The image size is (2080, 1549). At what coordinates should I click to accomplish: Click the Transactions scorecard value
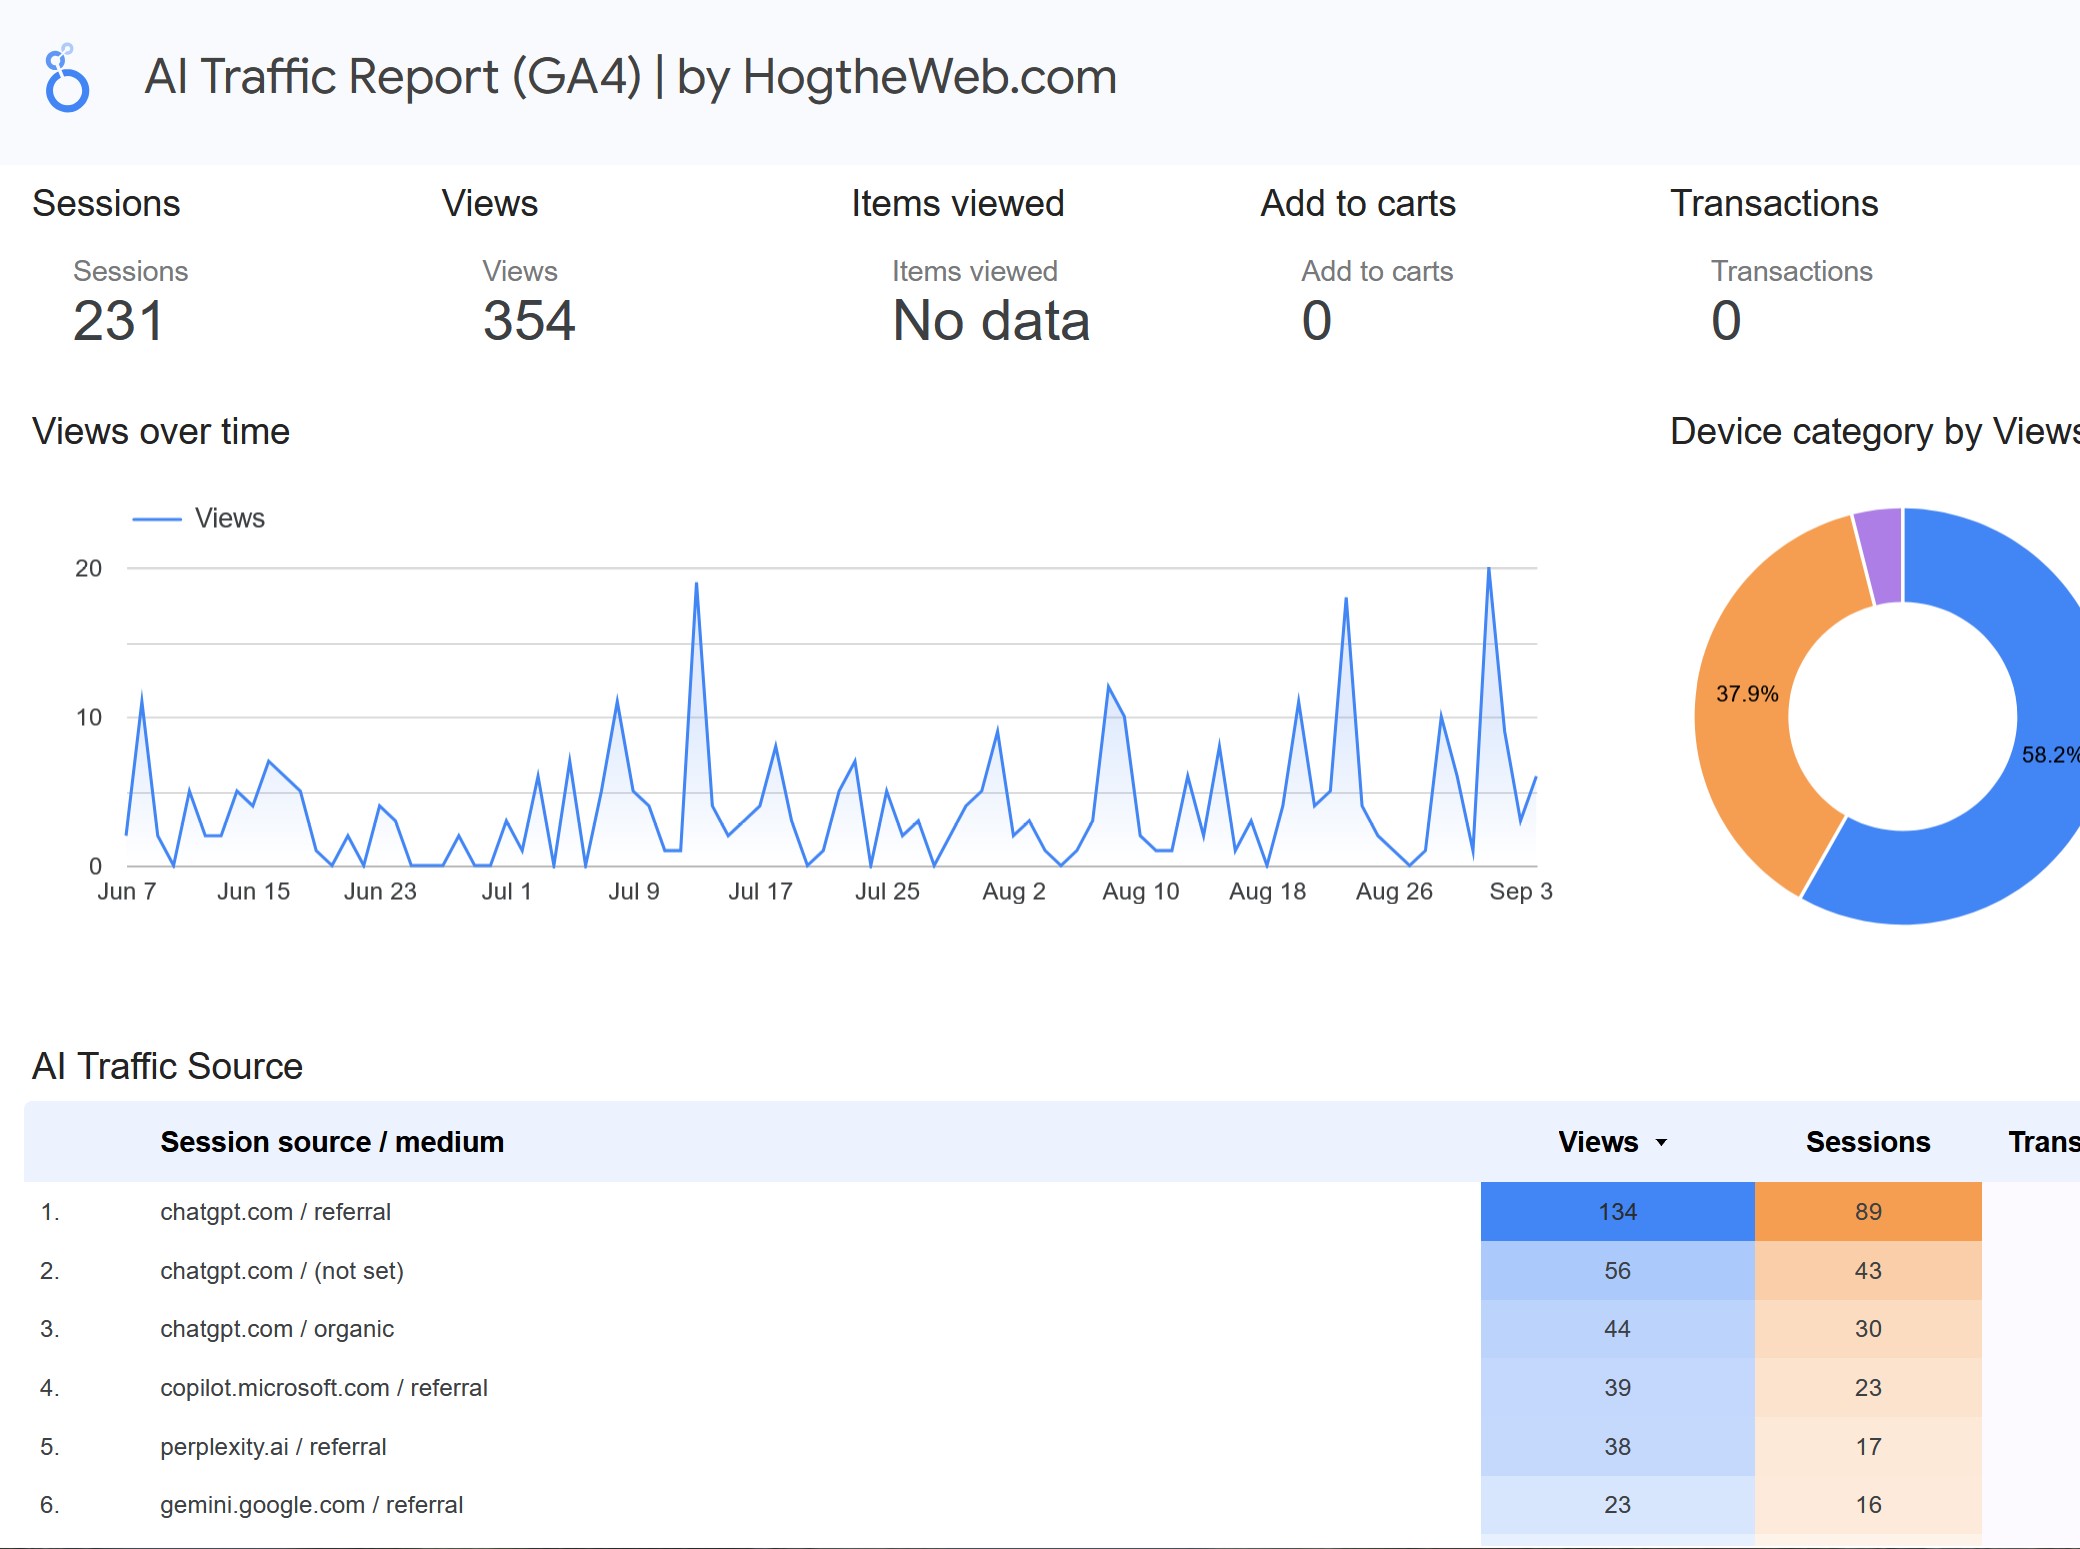[1726, 321]
